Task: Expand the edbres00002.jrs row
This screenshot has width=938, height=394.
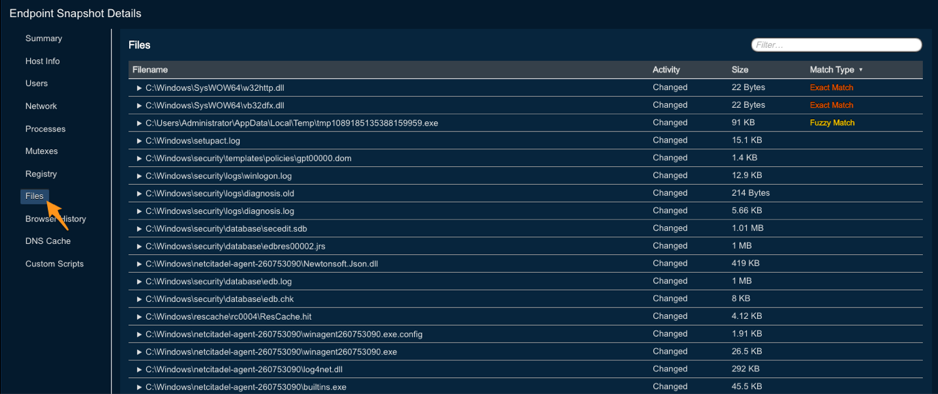Action: tap(139, 246)
